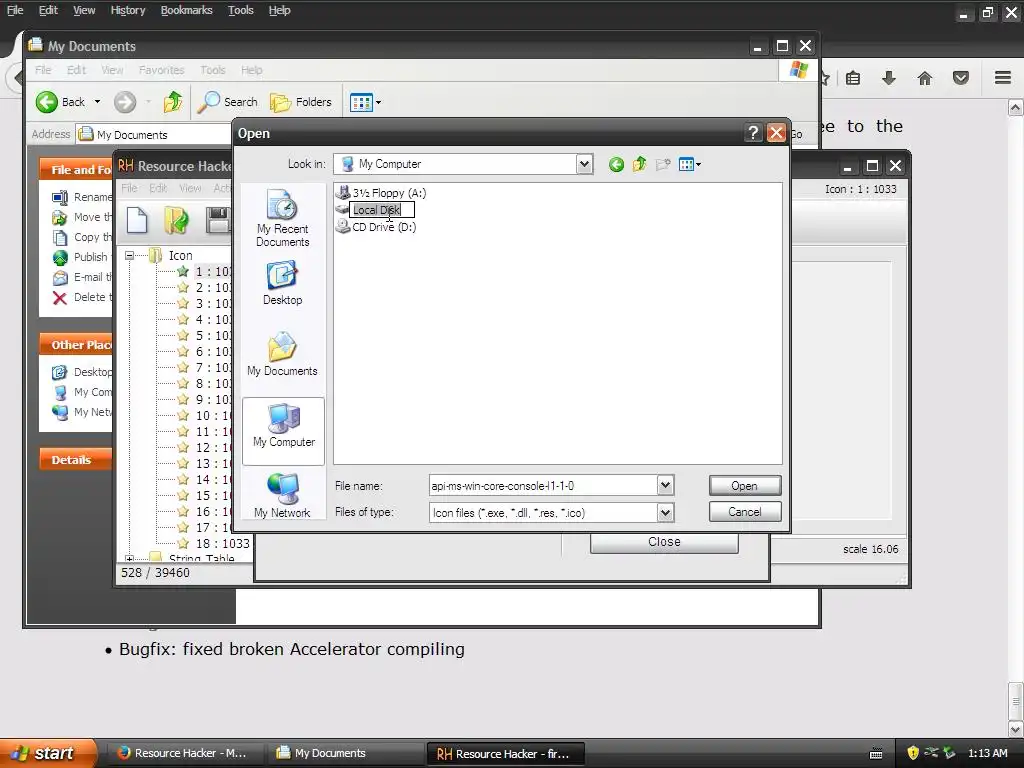Click Firefox bookmarks list icon

pos(852,78)
